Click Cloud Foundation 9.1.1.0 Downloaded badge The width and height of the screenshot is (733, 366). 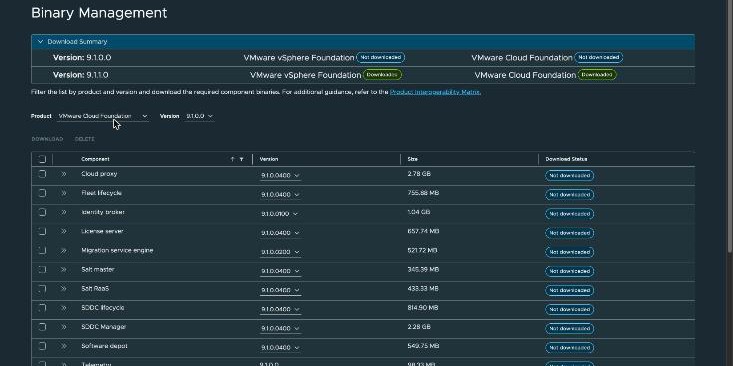[x=597, y=75]
